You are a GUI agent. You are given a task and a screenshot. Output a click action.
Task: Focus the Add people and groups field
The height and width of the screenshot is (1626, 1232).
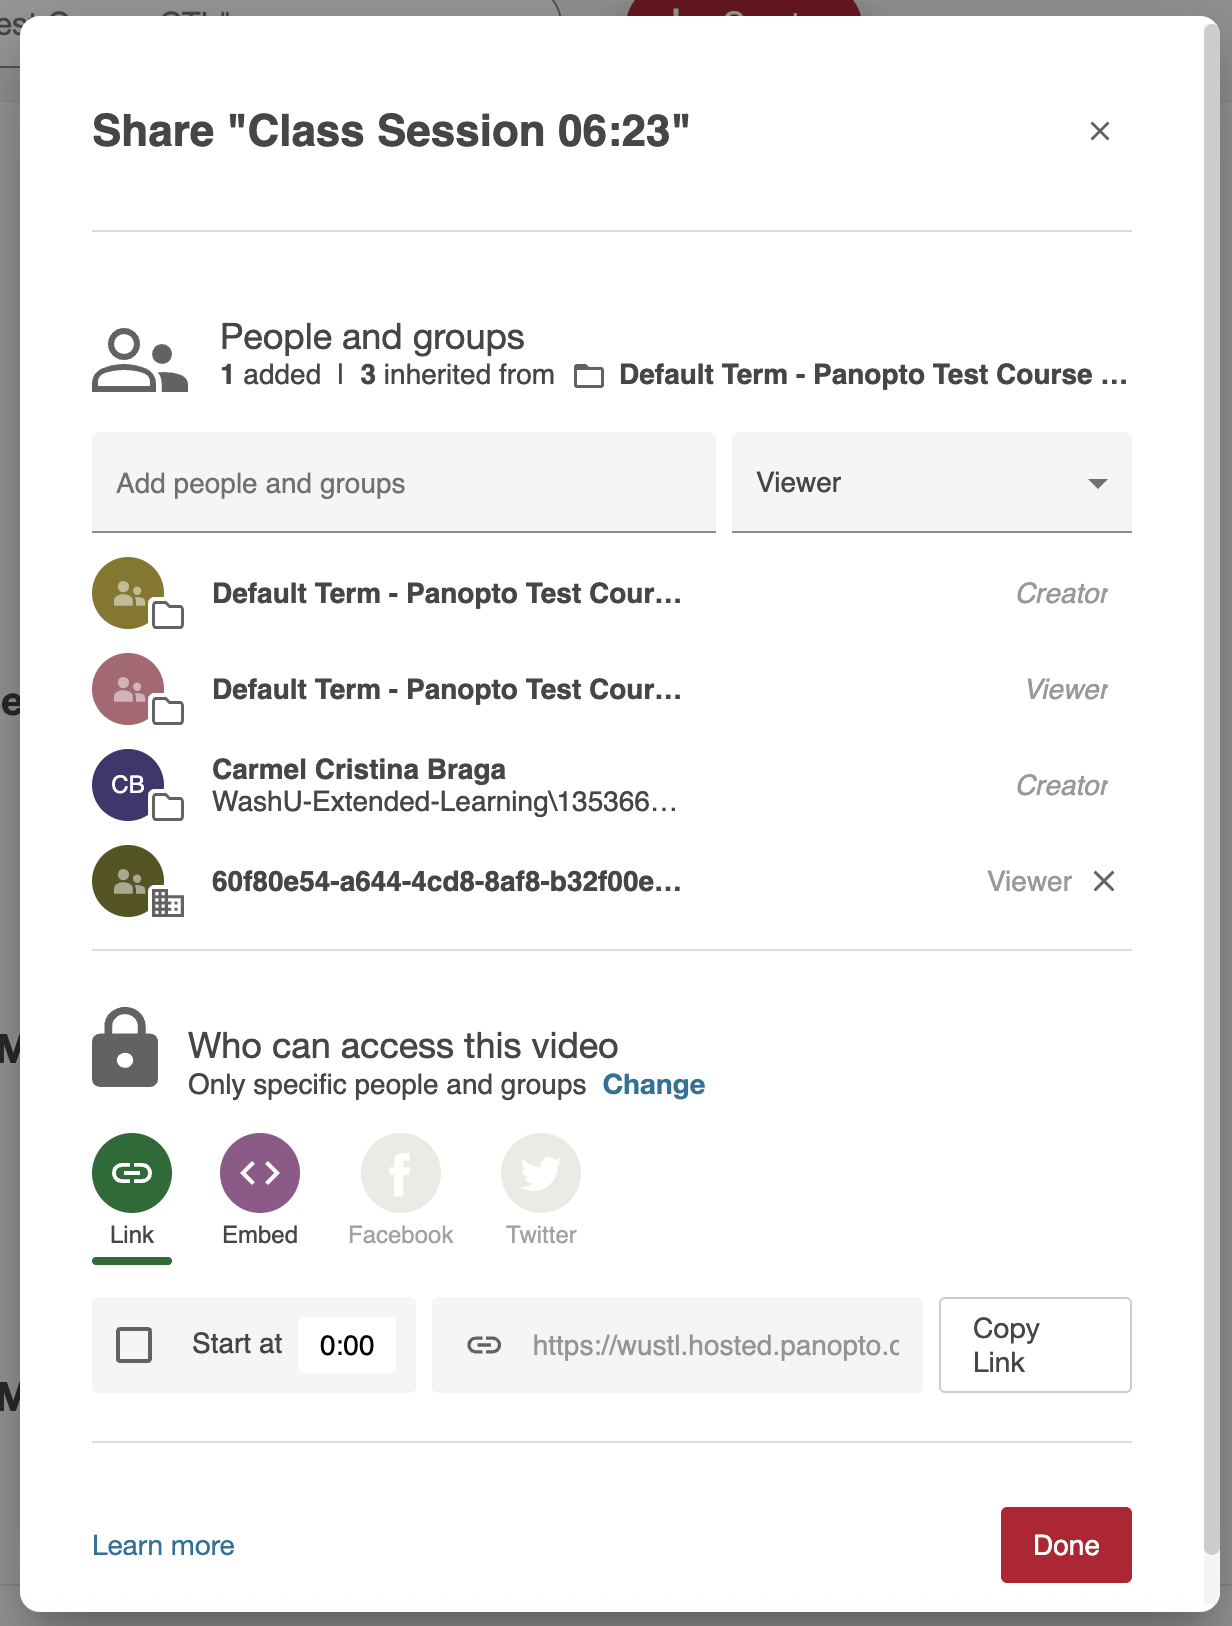click(403, 483)
